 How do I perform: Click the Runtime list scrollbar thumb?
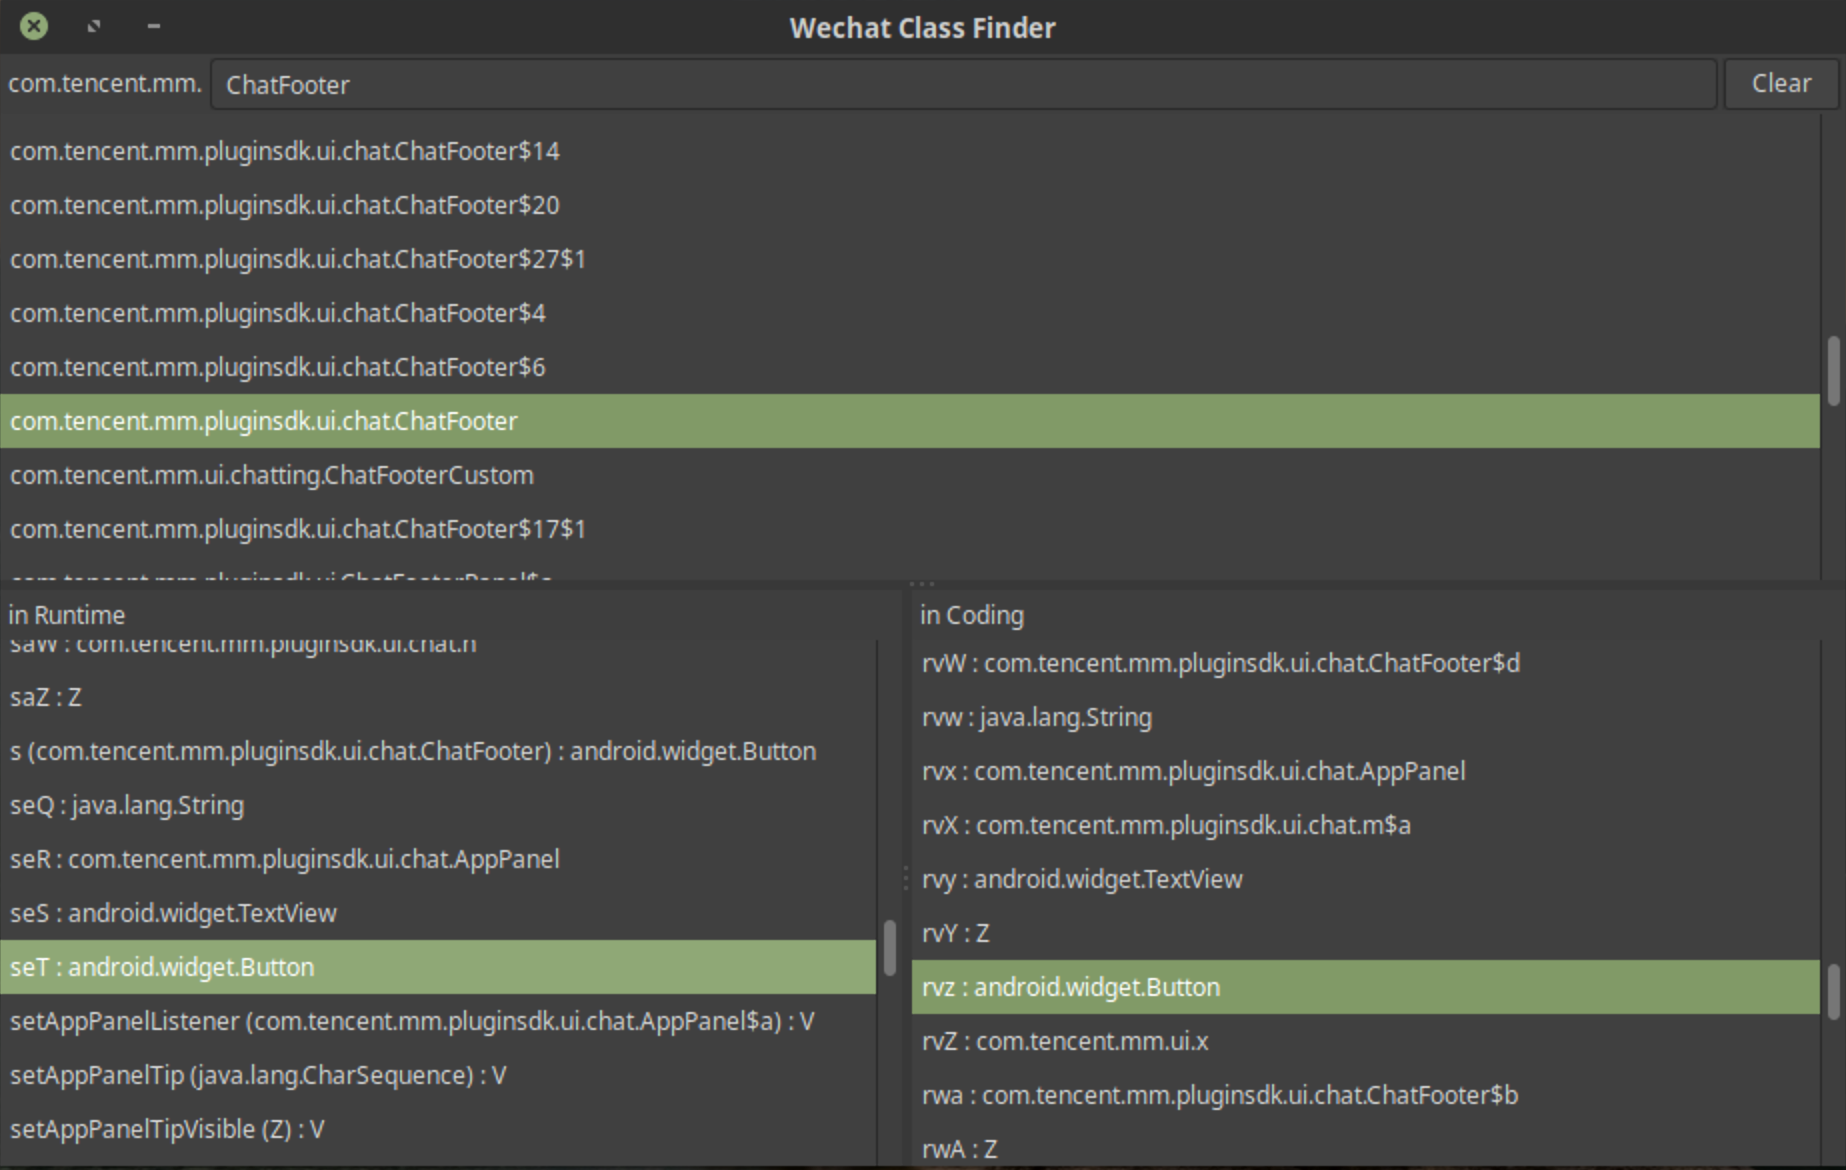tap(889, 947)
